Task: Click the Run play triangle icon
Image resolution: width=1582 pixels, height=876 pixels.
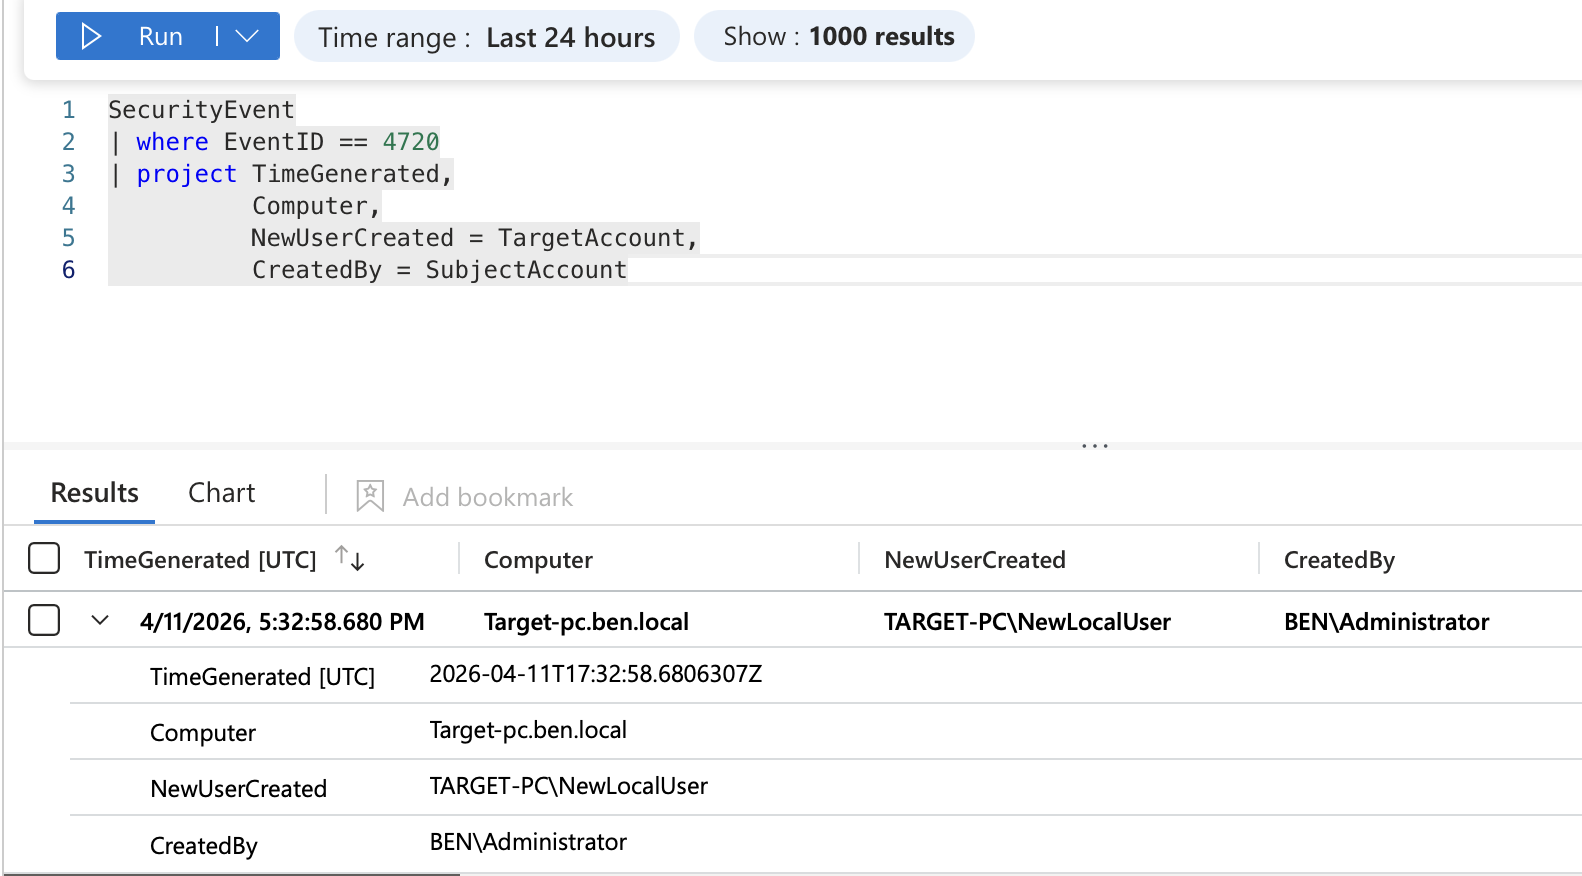Action: coord(91,37)
